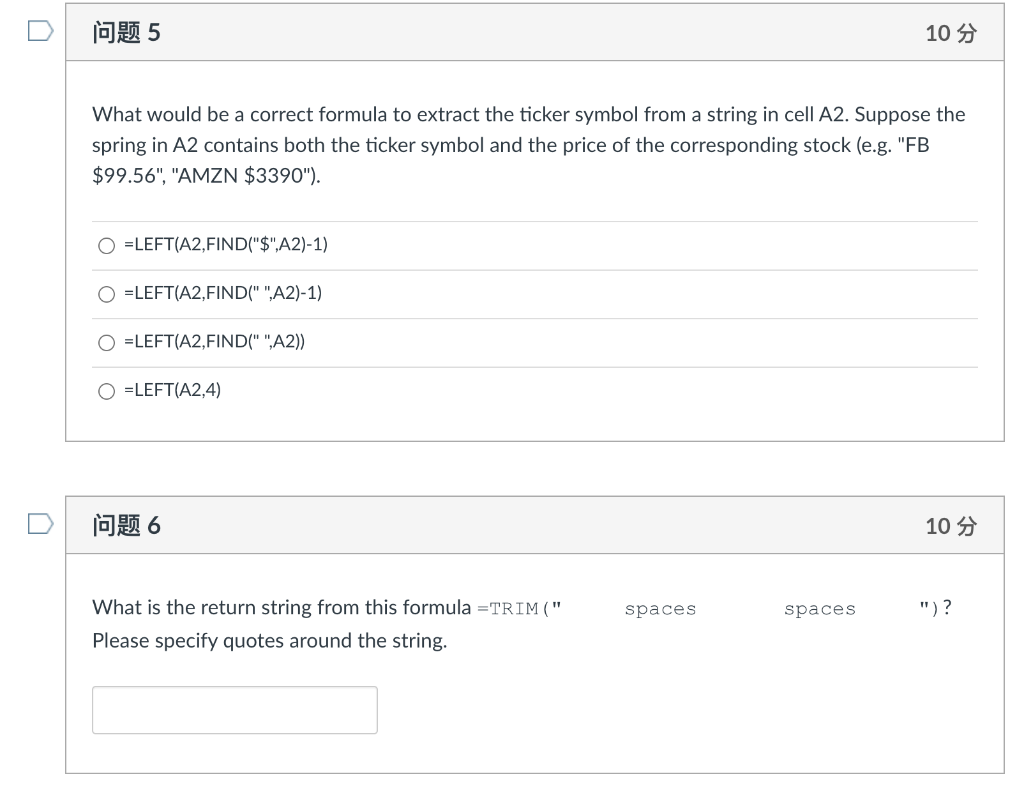The image size is (1024, 788).
Task: Select the =LEFT(A2,4) answer option
Action: [106, 391]
